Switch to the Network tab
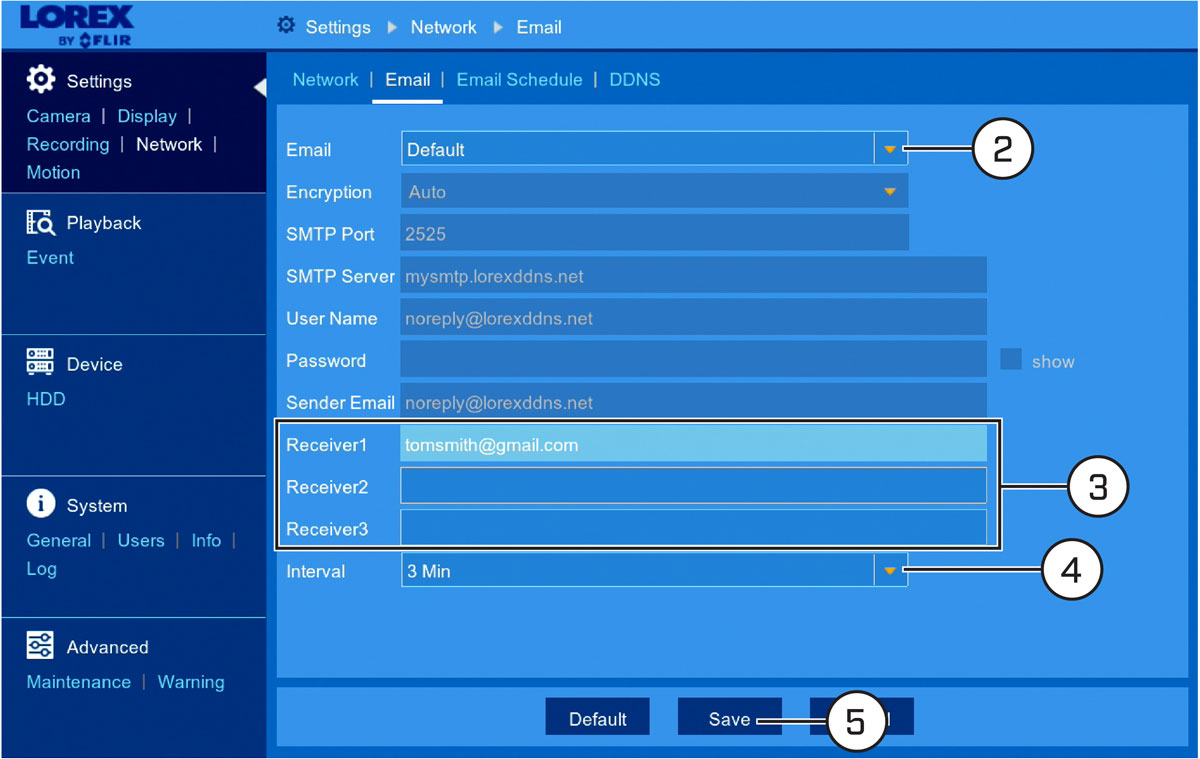 pyautogui.click(x=325, y=80)
